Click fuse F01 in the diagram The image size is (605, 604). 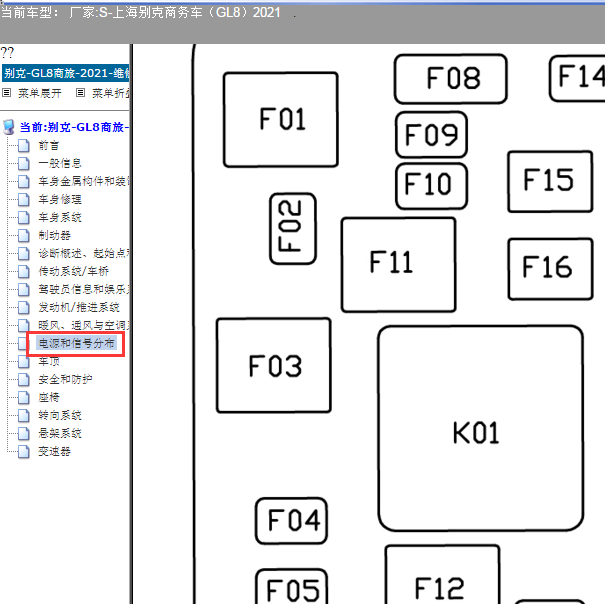(281, 119)
